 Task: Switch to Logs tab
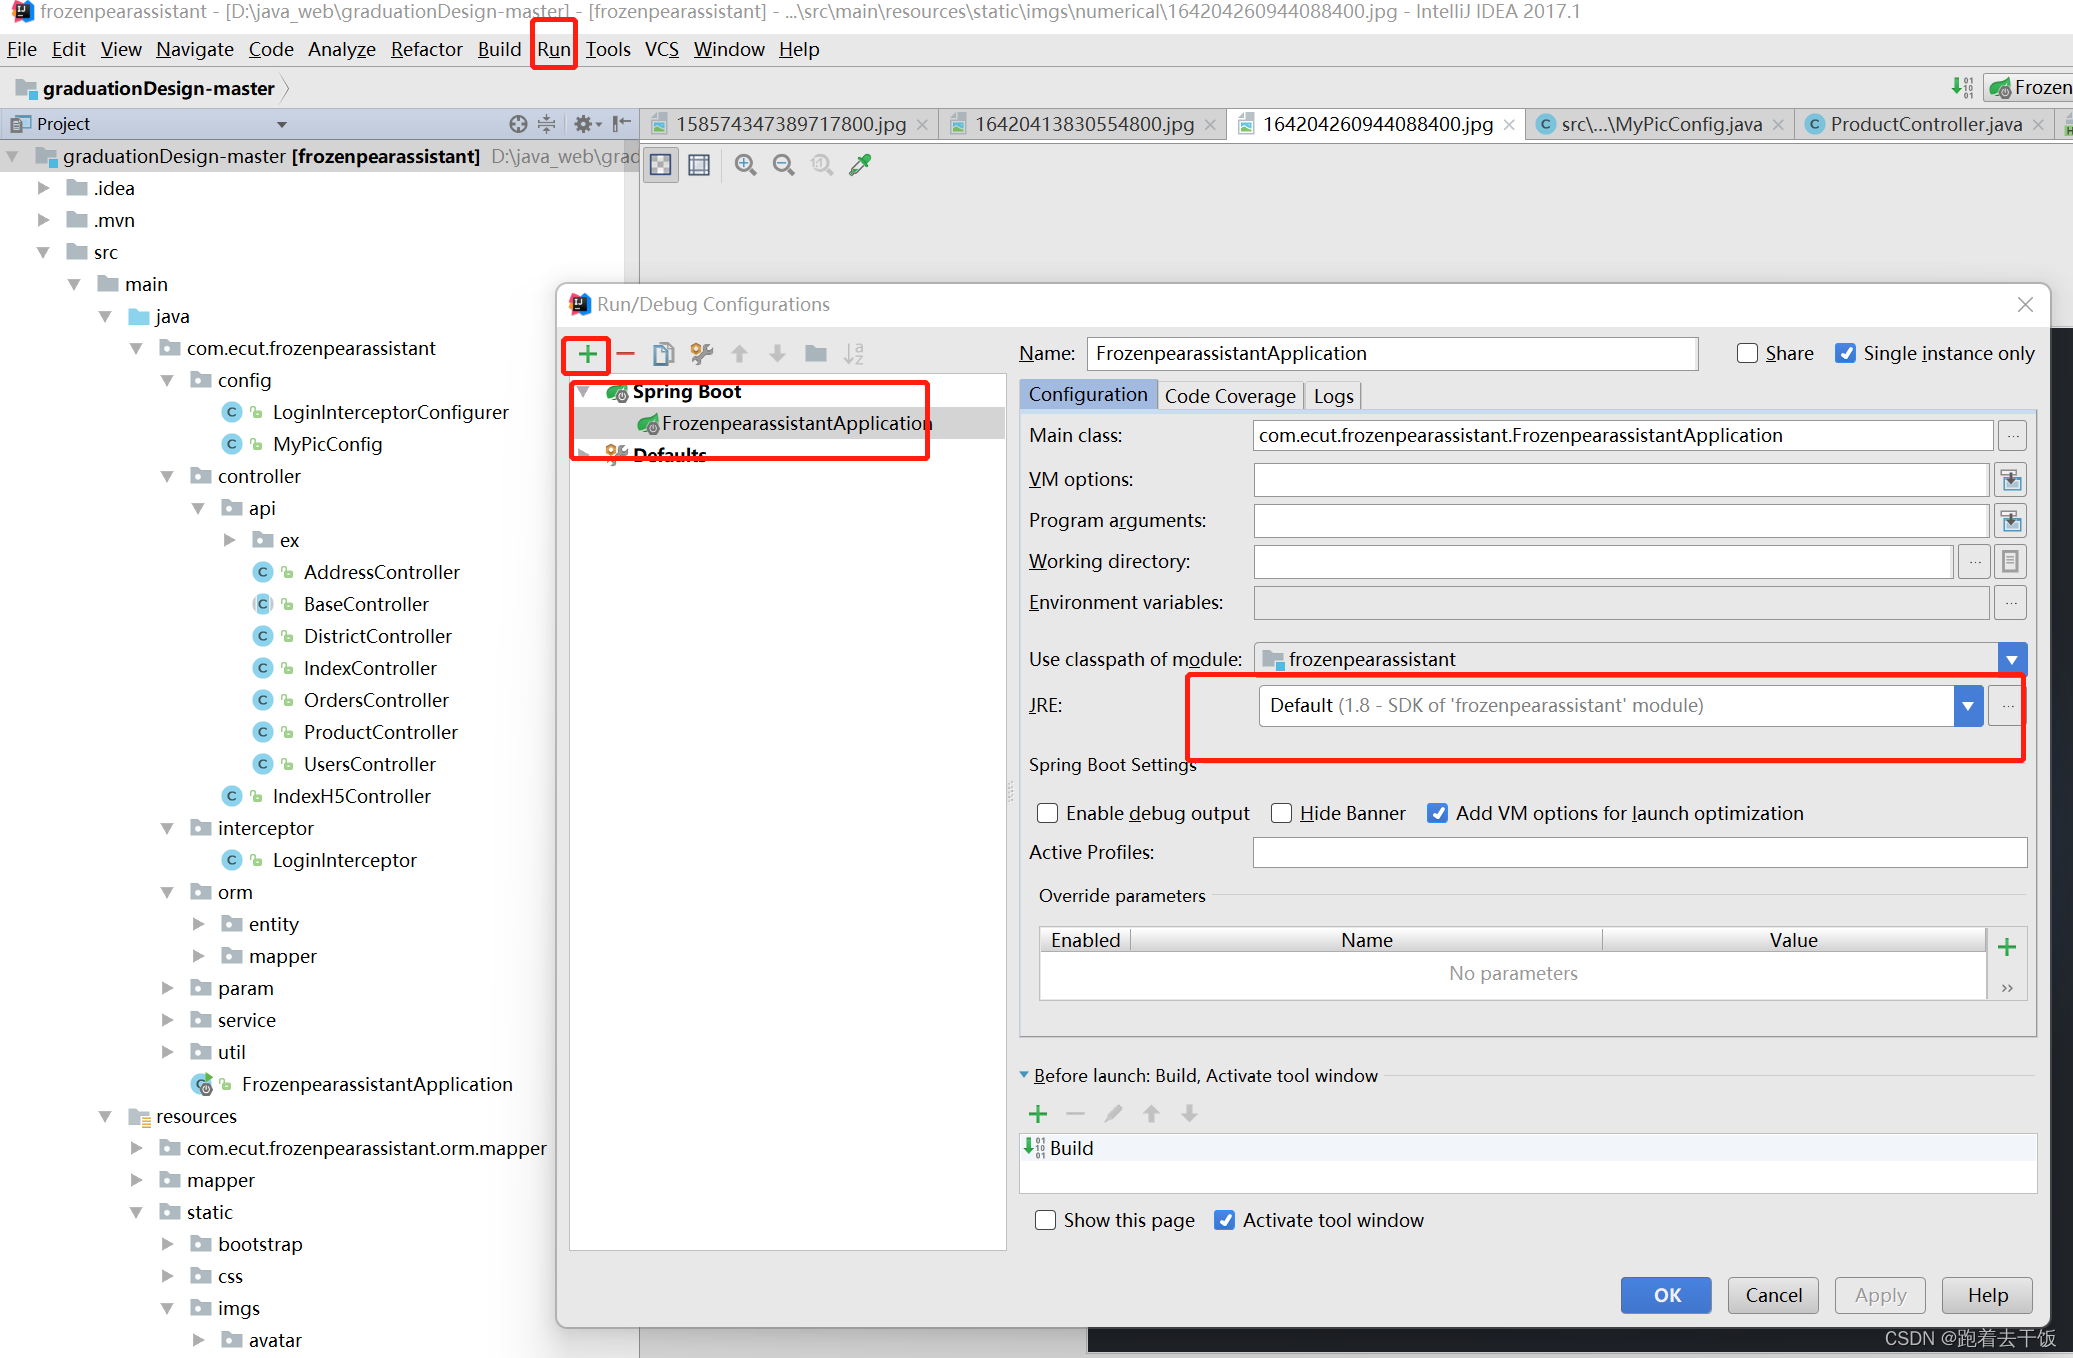click(1333, 396)
